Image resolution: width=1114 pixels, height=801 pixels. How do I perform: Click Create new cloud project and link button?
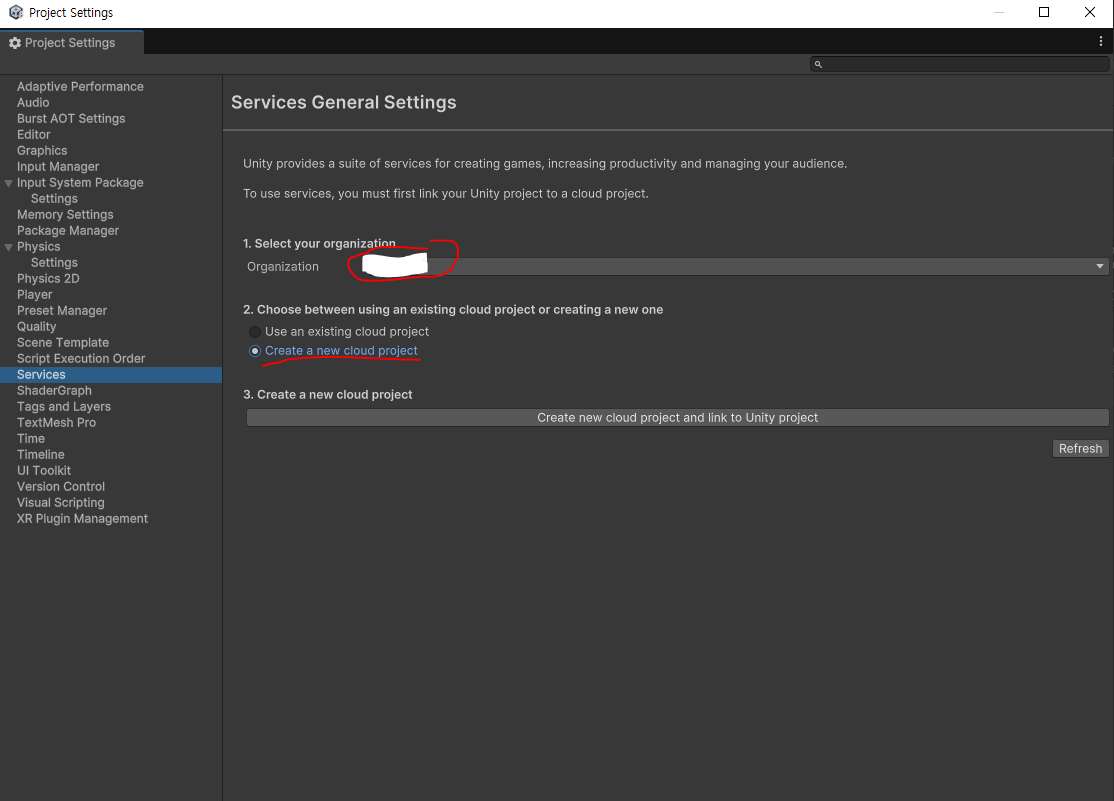pyautogui.click(x=677, y=418)
